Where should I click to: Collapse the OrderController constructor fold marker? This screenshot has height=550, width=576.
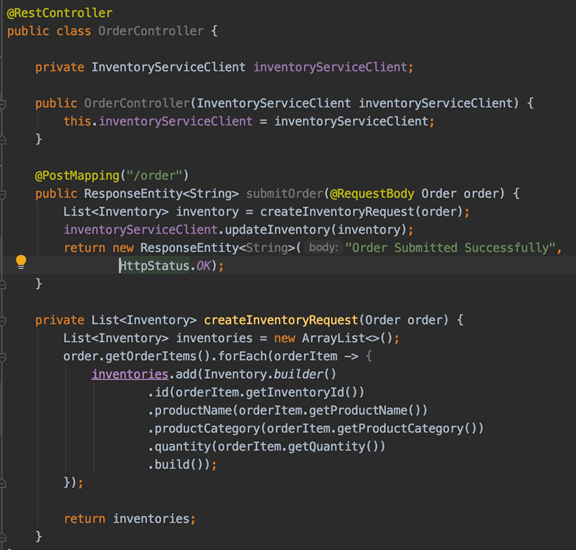[x=3, y=104]
